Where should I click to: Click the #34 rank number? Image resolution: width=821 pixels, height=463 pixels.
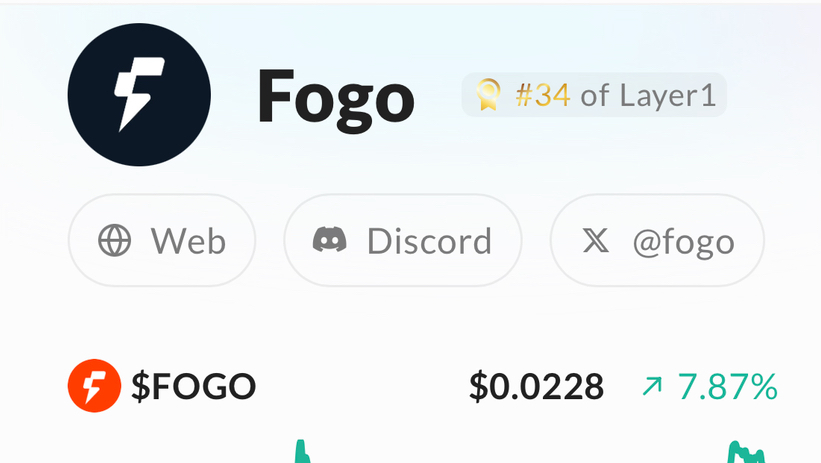point(543,95)
